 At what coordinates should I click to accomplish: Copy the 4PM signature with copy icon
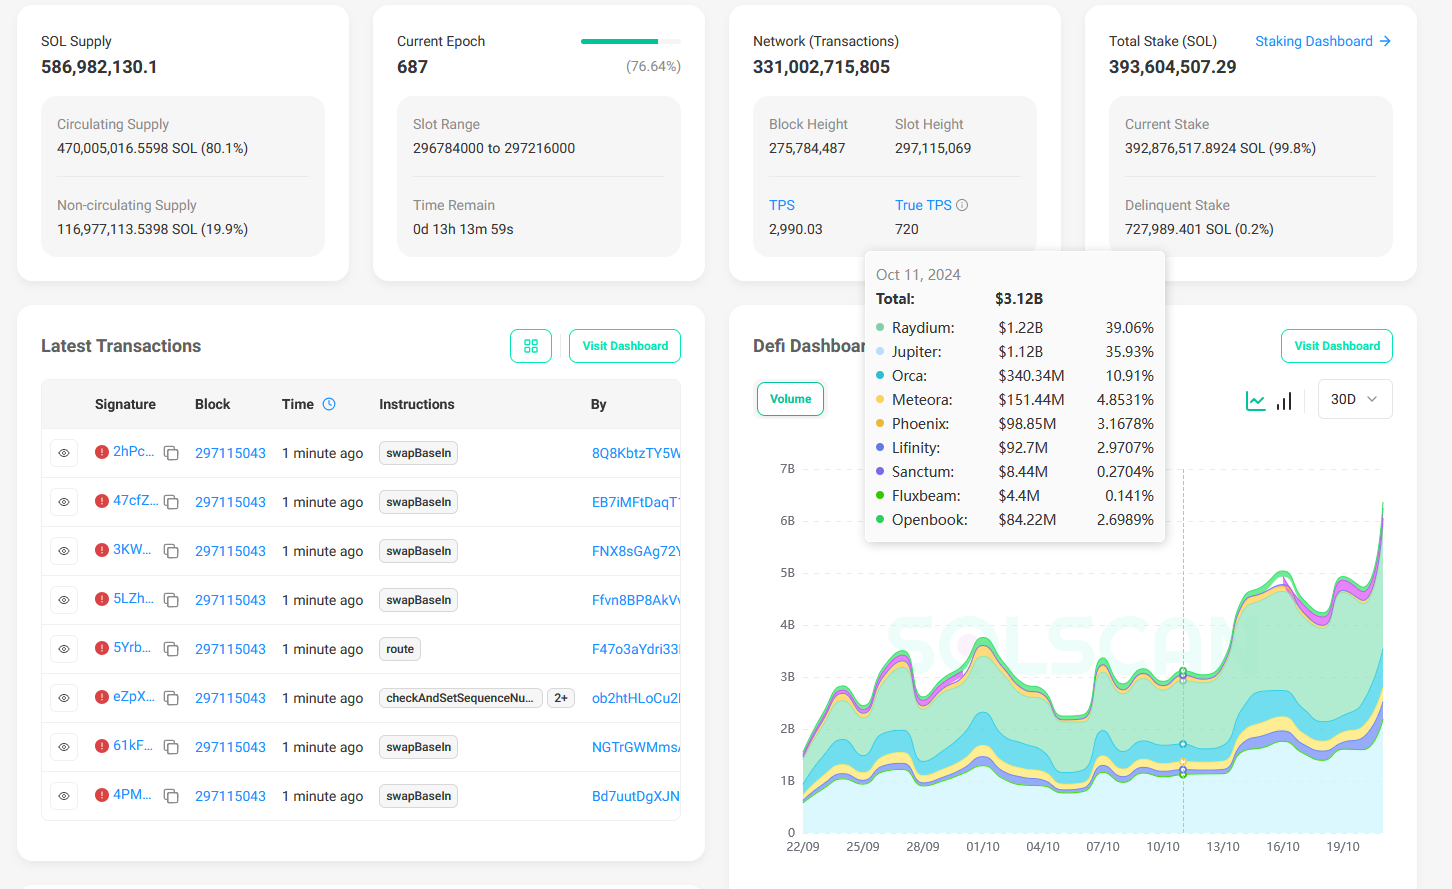(x=171, y=796)
